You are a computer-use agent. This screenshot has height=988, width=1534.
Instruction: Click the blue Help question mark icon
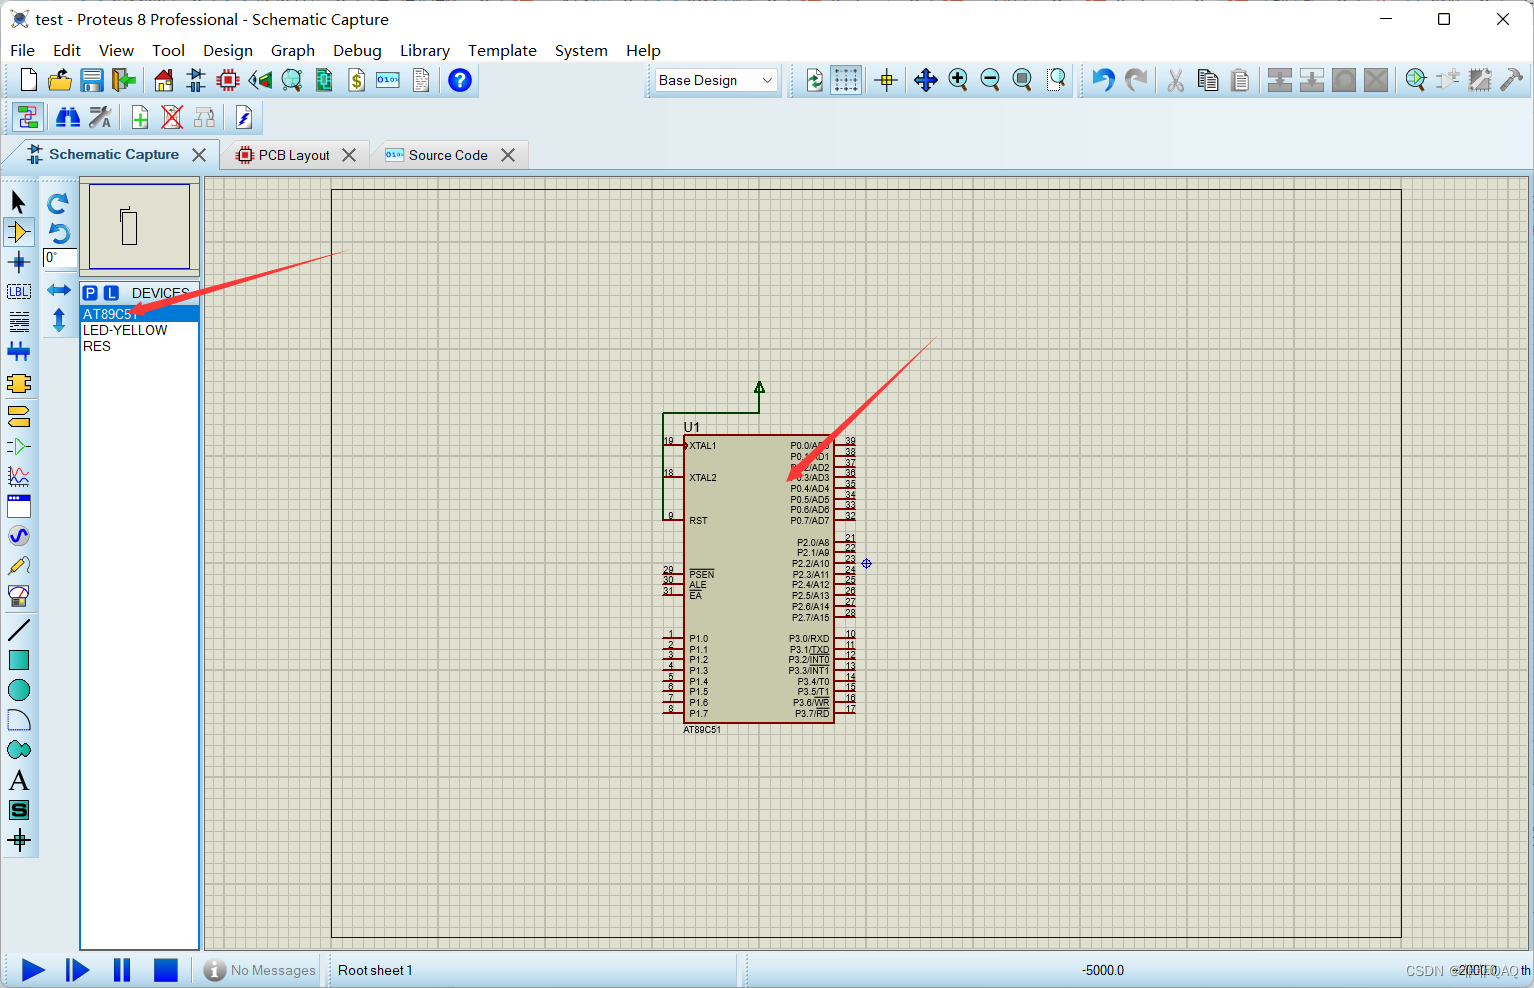coord(460,80)
